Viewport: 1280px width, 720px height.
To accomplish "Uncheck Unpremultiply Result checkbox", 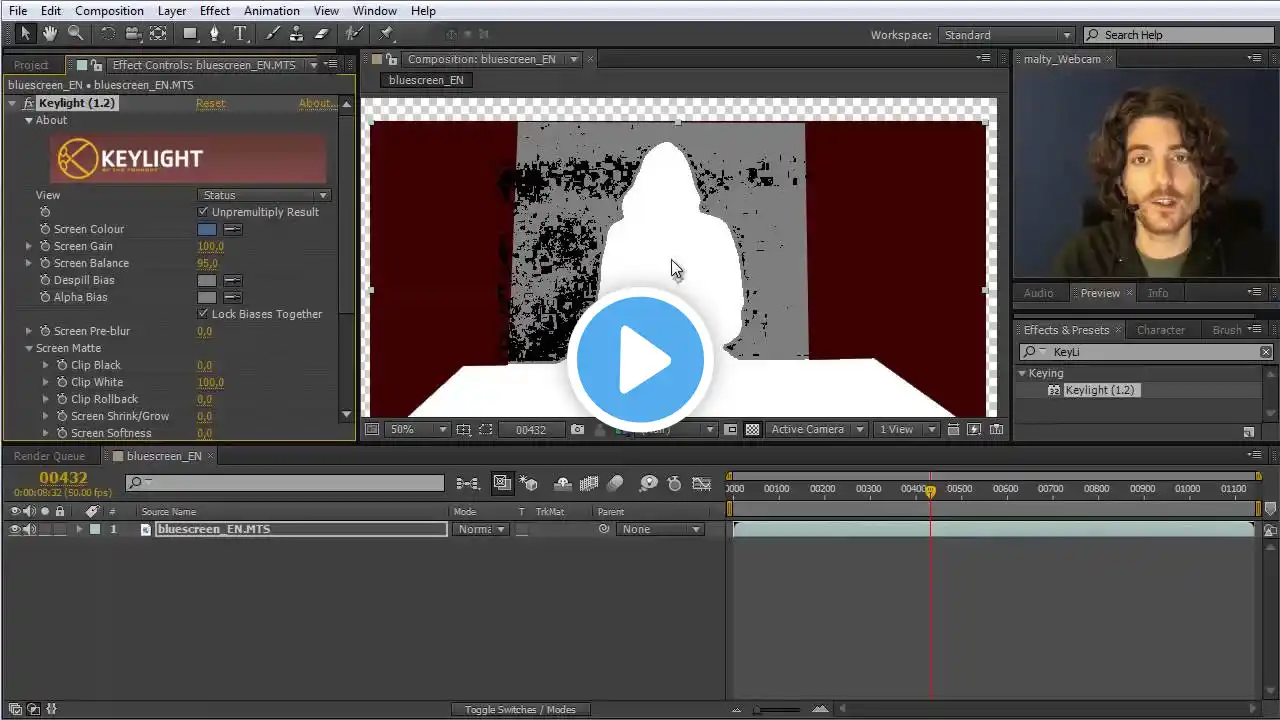I will point(204,212).
